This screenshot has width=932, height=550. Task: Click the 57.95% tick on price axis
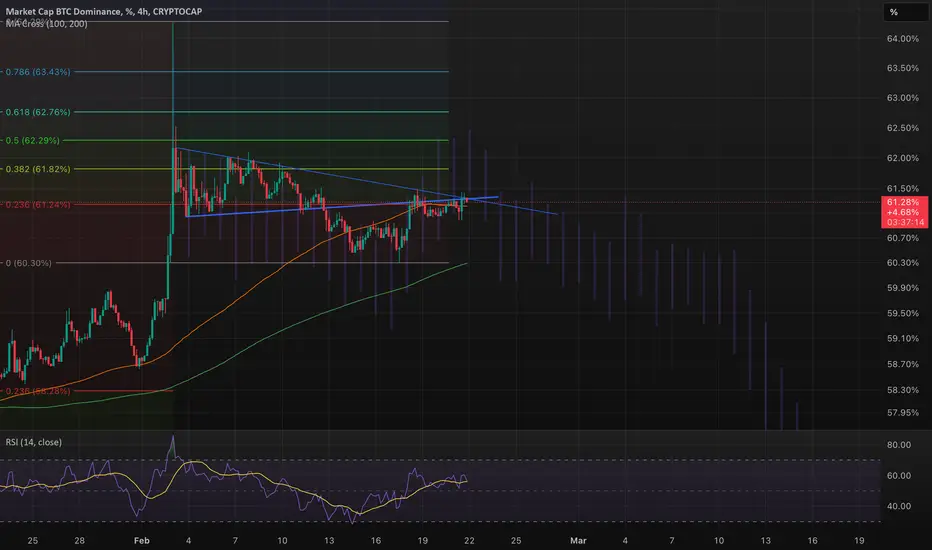coord(902,413)
